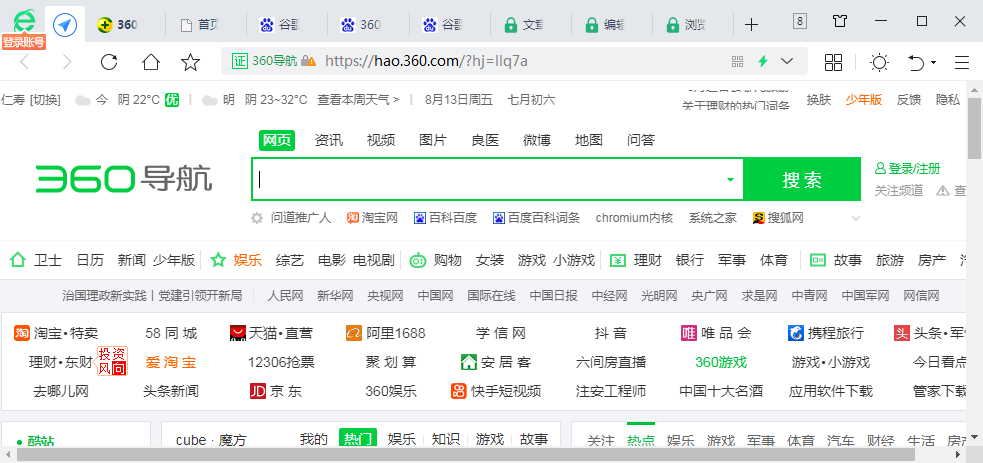Click the 360 browser logo icon
Screen dimensions: 983x463
pos(24,21)
